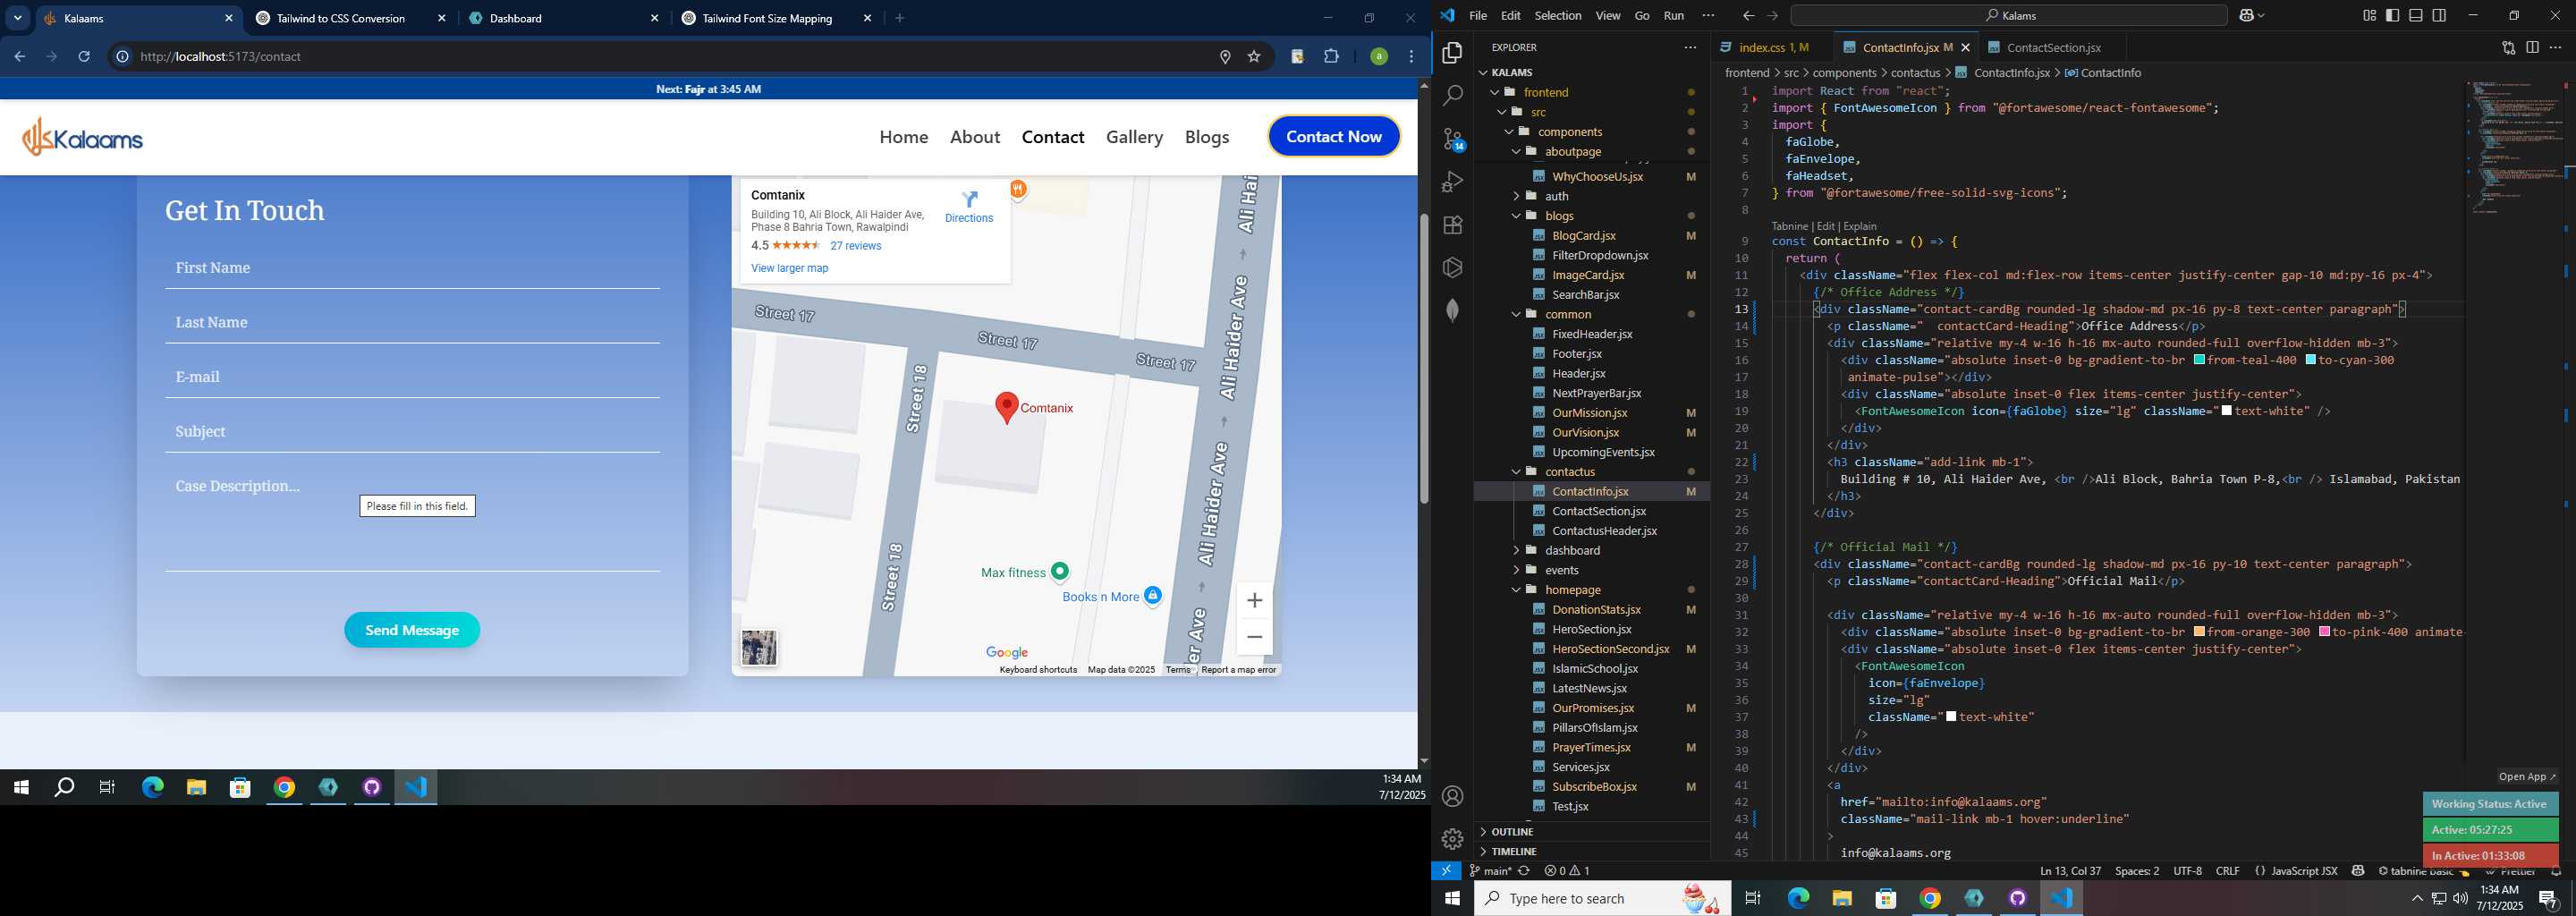Open Header.jsx in the explorer
The width and height of the screenshot is (2576, 916).
tap(1577, 373)
